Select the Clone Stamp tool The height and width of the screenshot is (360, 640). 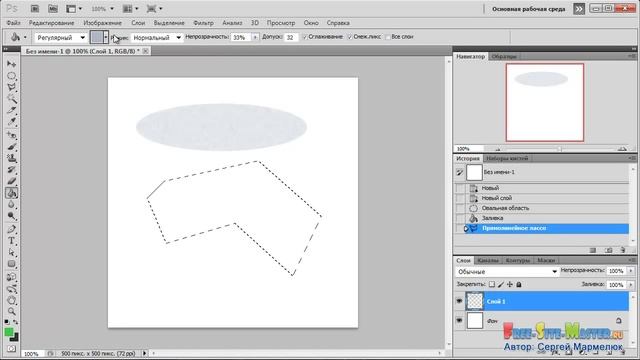tap(11, 158)
